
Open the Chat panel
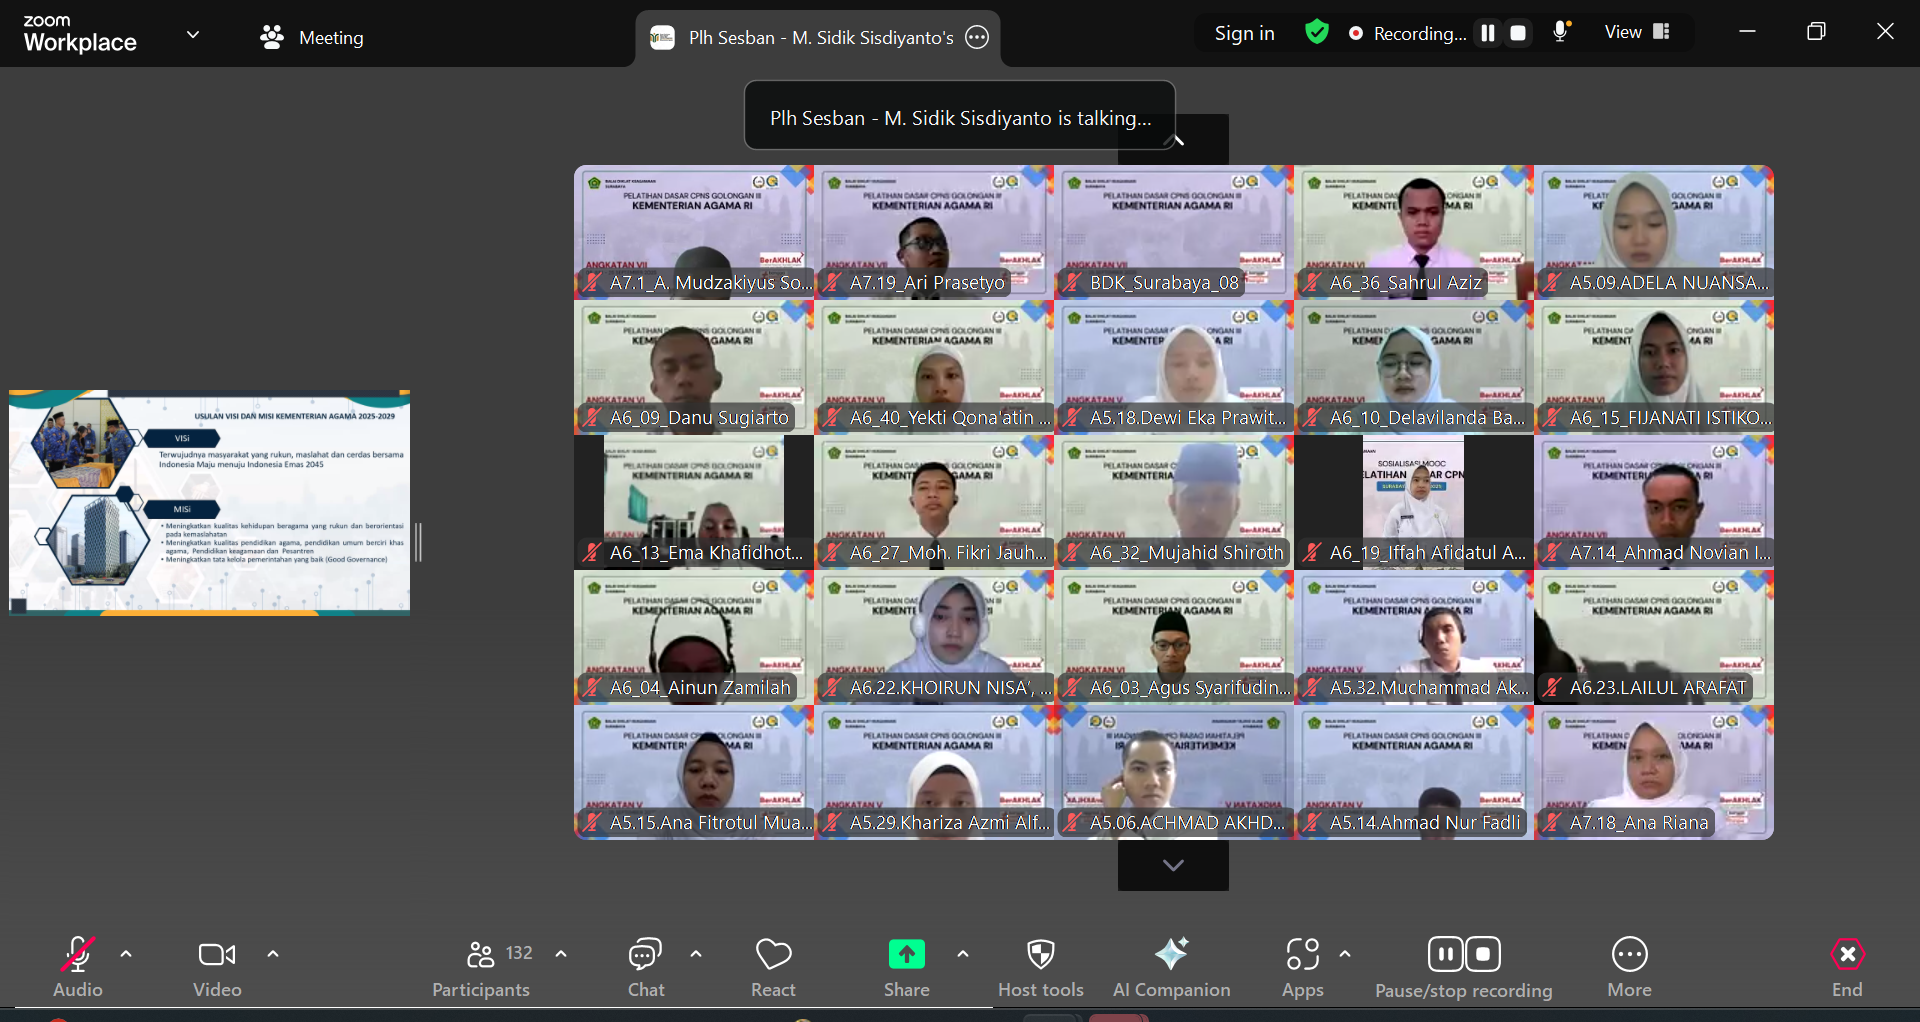[x=645, y=966]
